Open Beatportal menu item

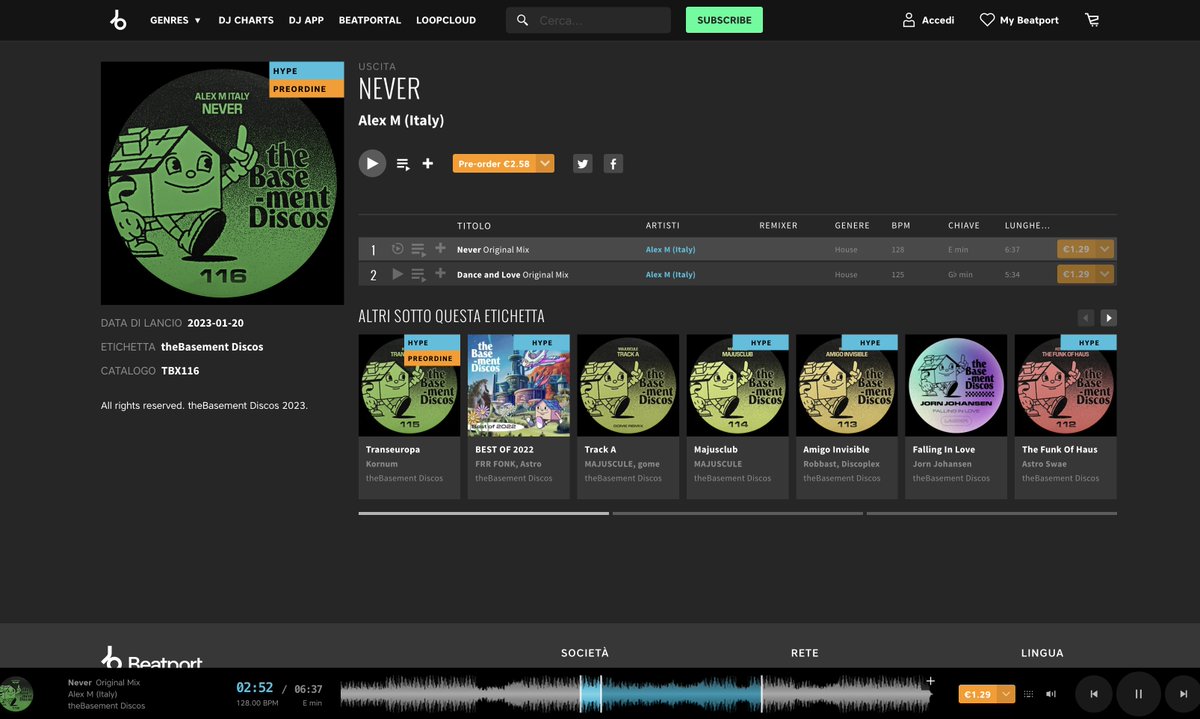(370, 20)
